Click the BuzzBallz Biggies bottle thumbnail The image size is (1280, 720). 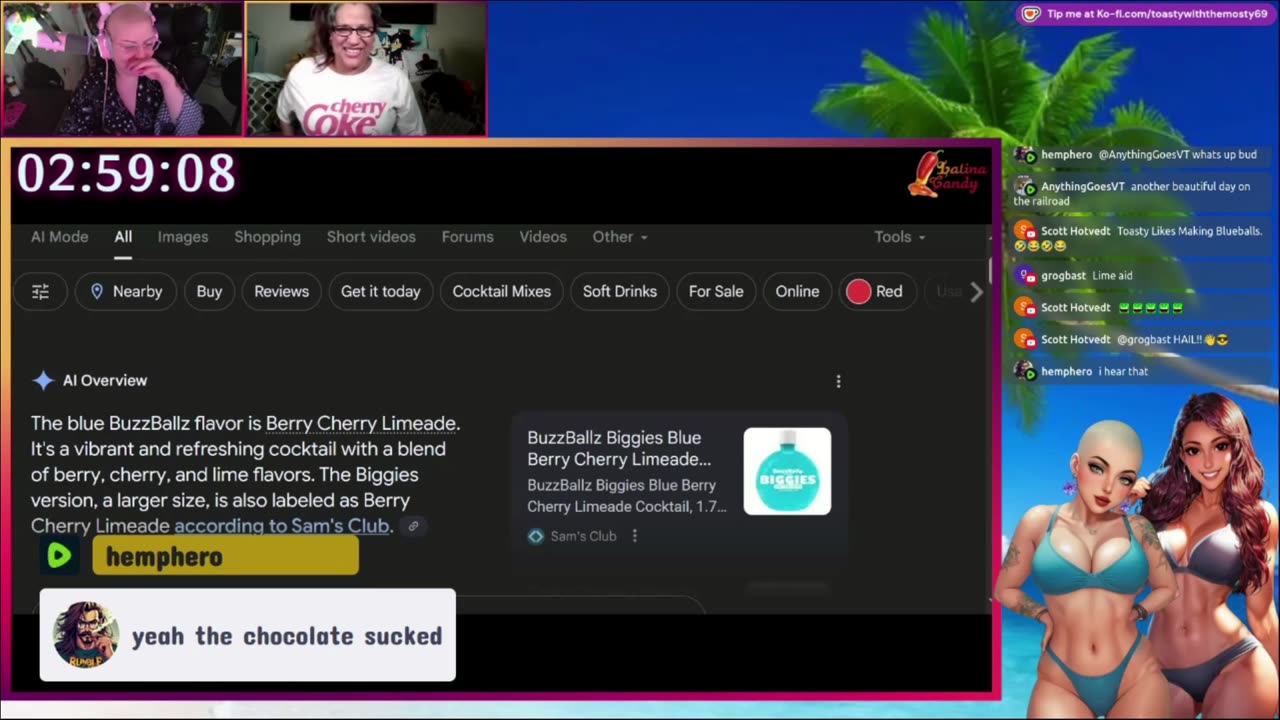coord(787,471)
